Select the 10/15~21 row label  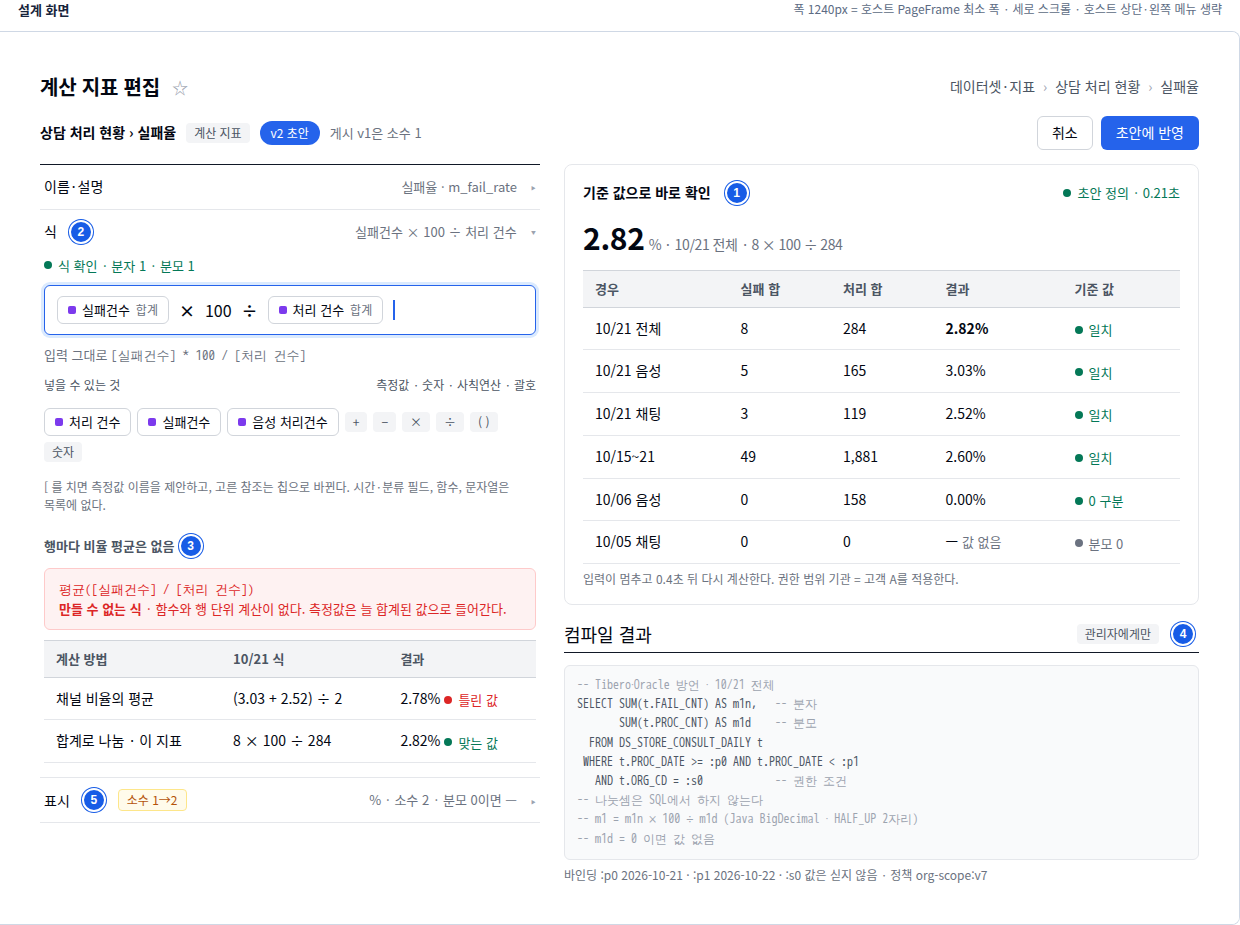click(625, 456)
